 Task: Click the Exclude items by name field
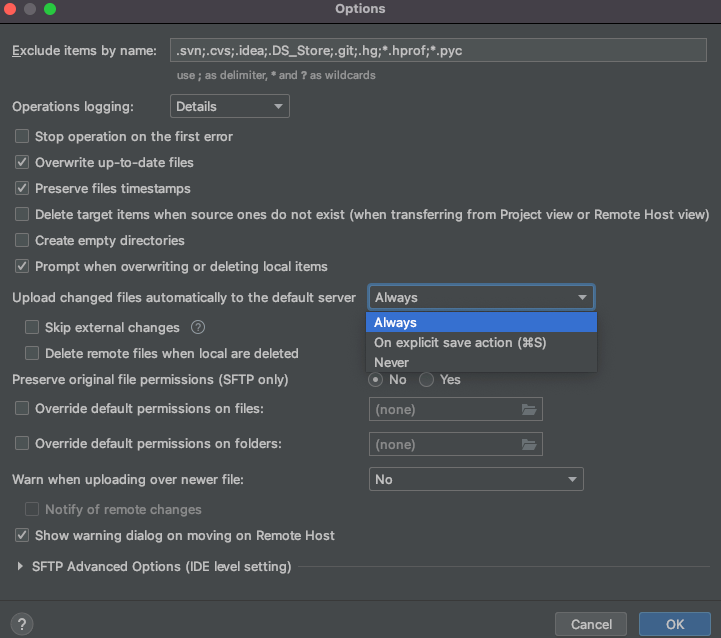440,51
